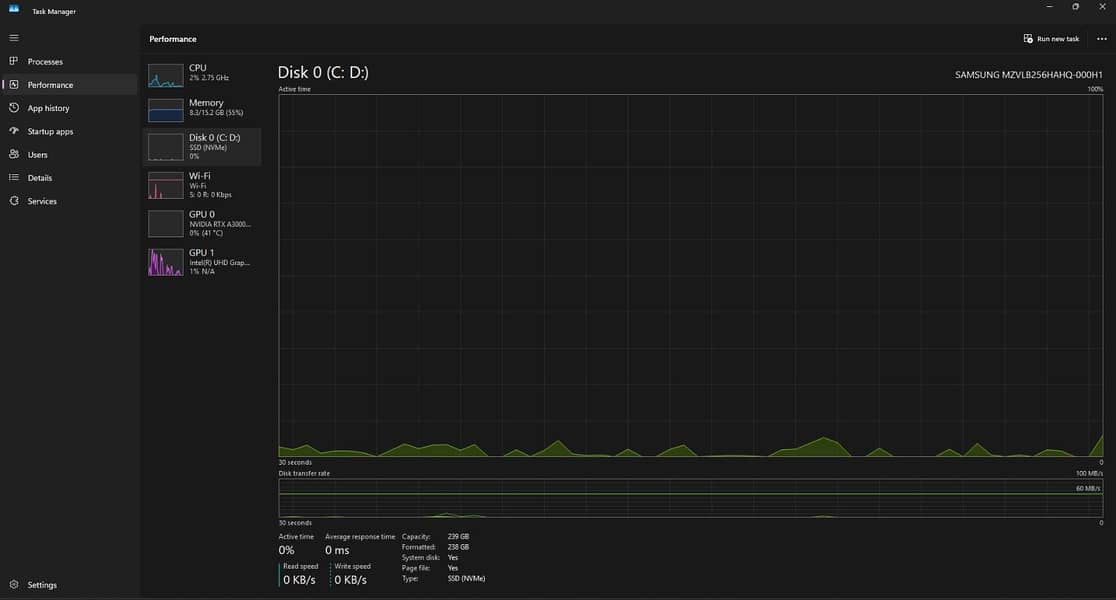Click the Users people icon

(x=14, y=154)
